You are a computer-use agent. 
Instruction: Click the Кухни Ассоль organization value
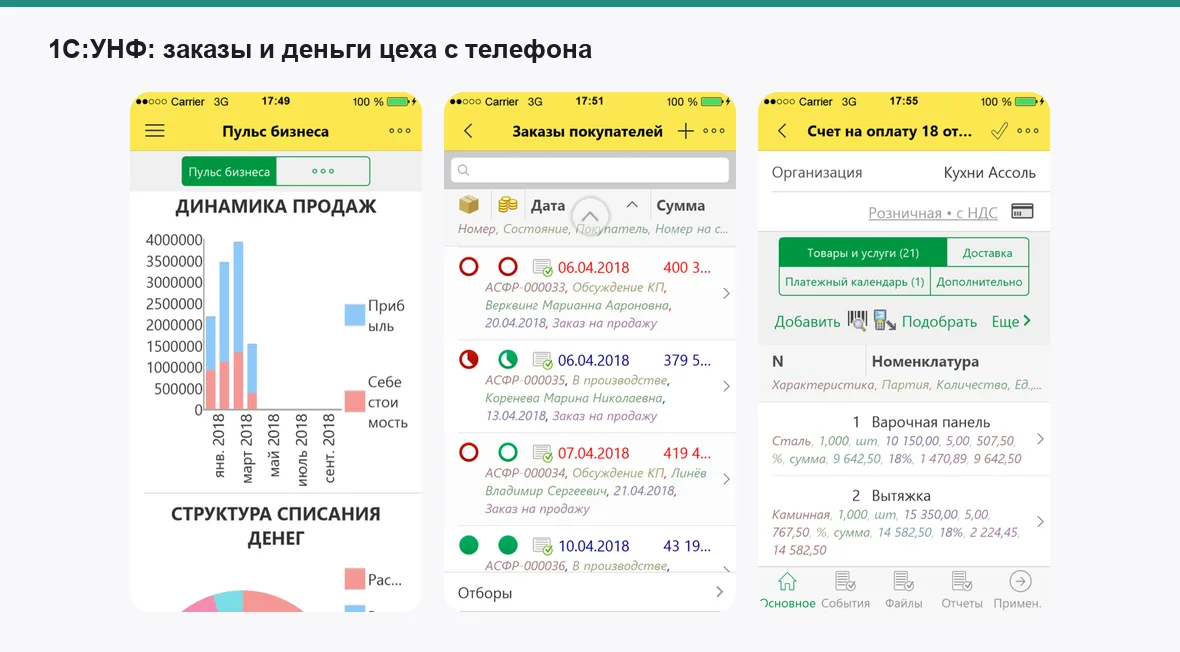pyautogui.click(x=989, y=172)
